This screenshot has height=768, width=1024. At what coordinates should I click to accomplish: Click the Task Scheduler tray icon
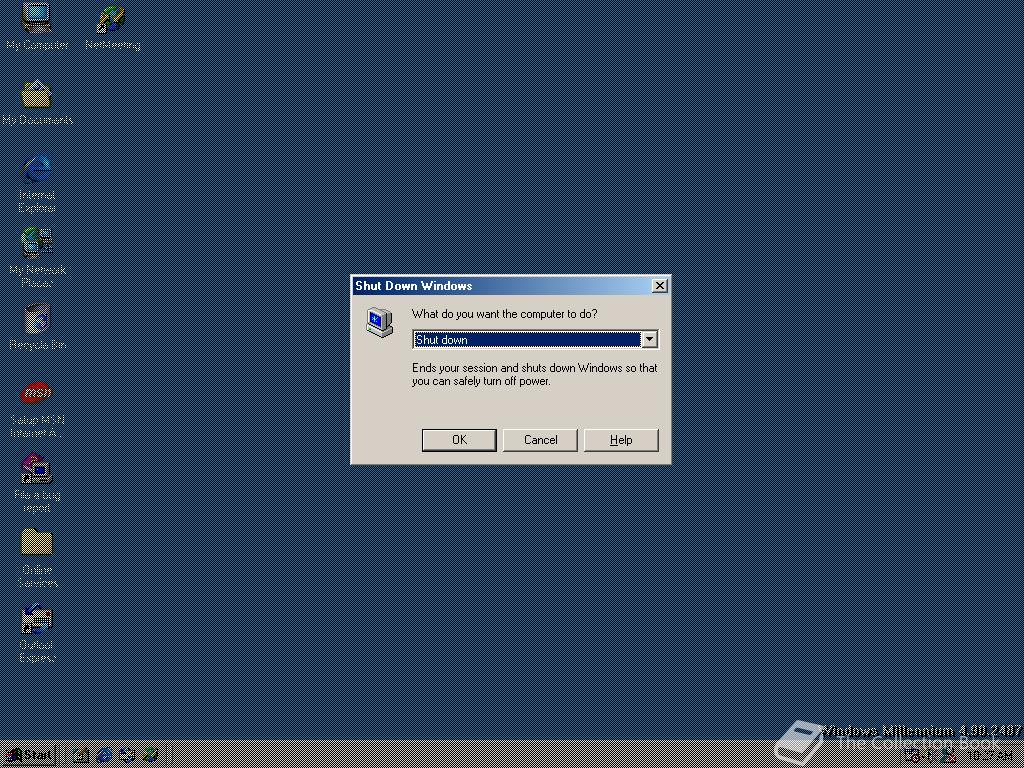[x=912, y=756]
